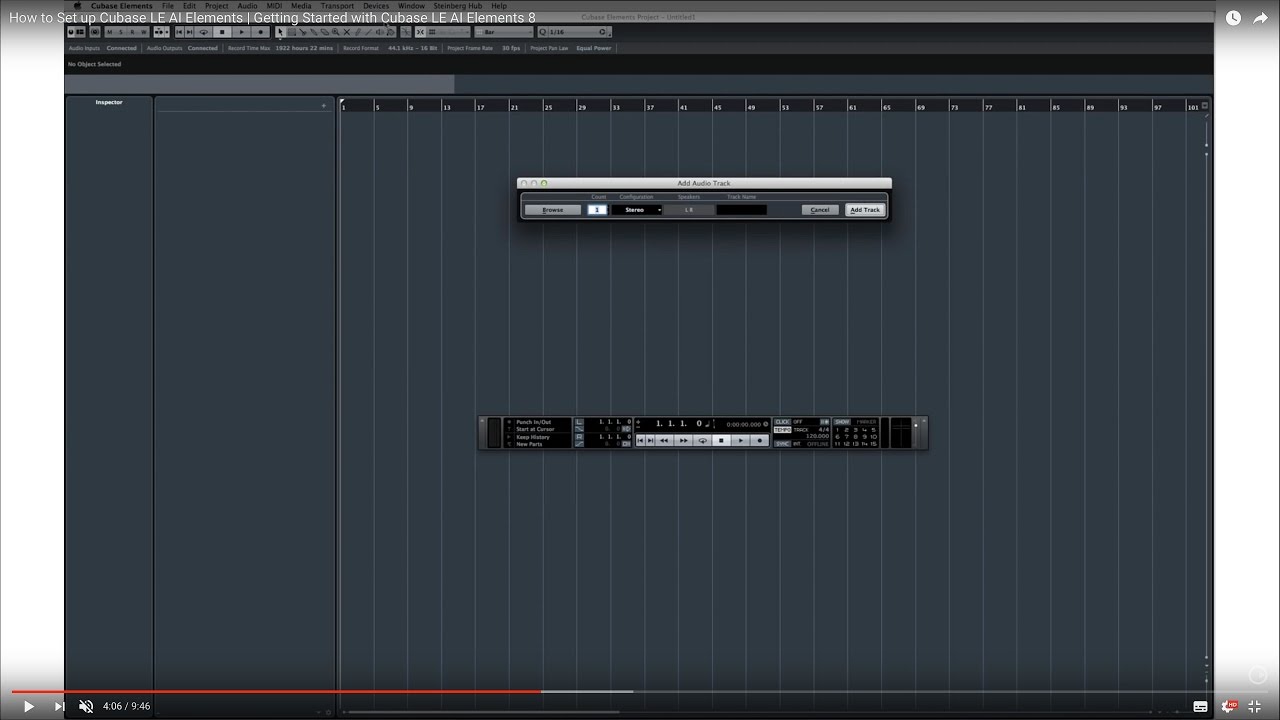Go to previous marker in top toolbar
Screen dimensions: 1280x720
pos(179,32)
